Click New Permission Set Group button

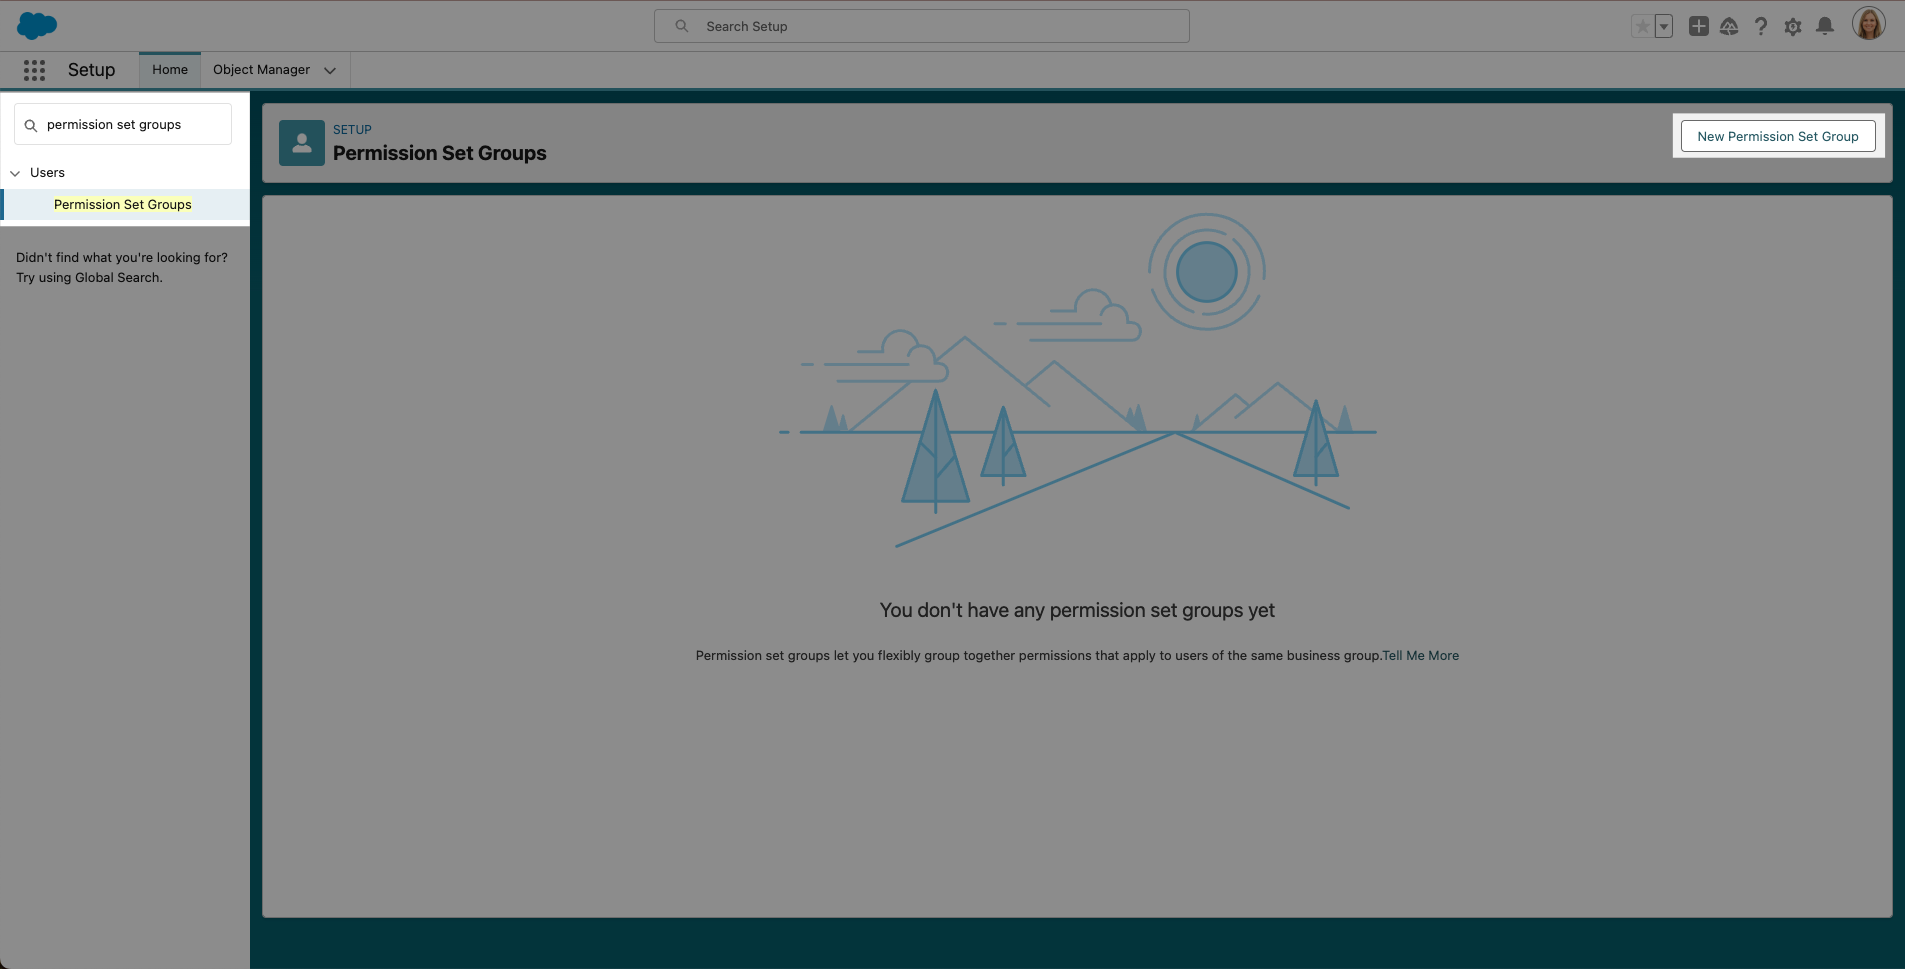[x=1777, y=136]
